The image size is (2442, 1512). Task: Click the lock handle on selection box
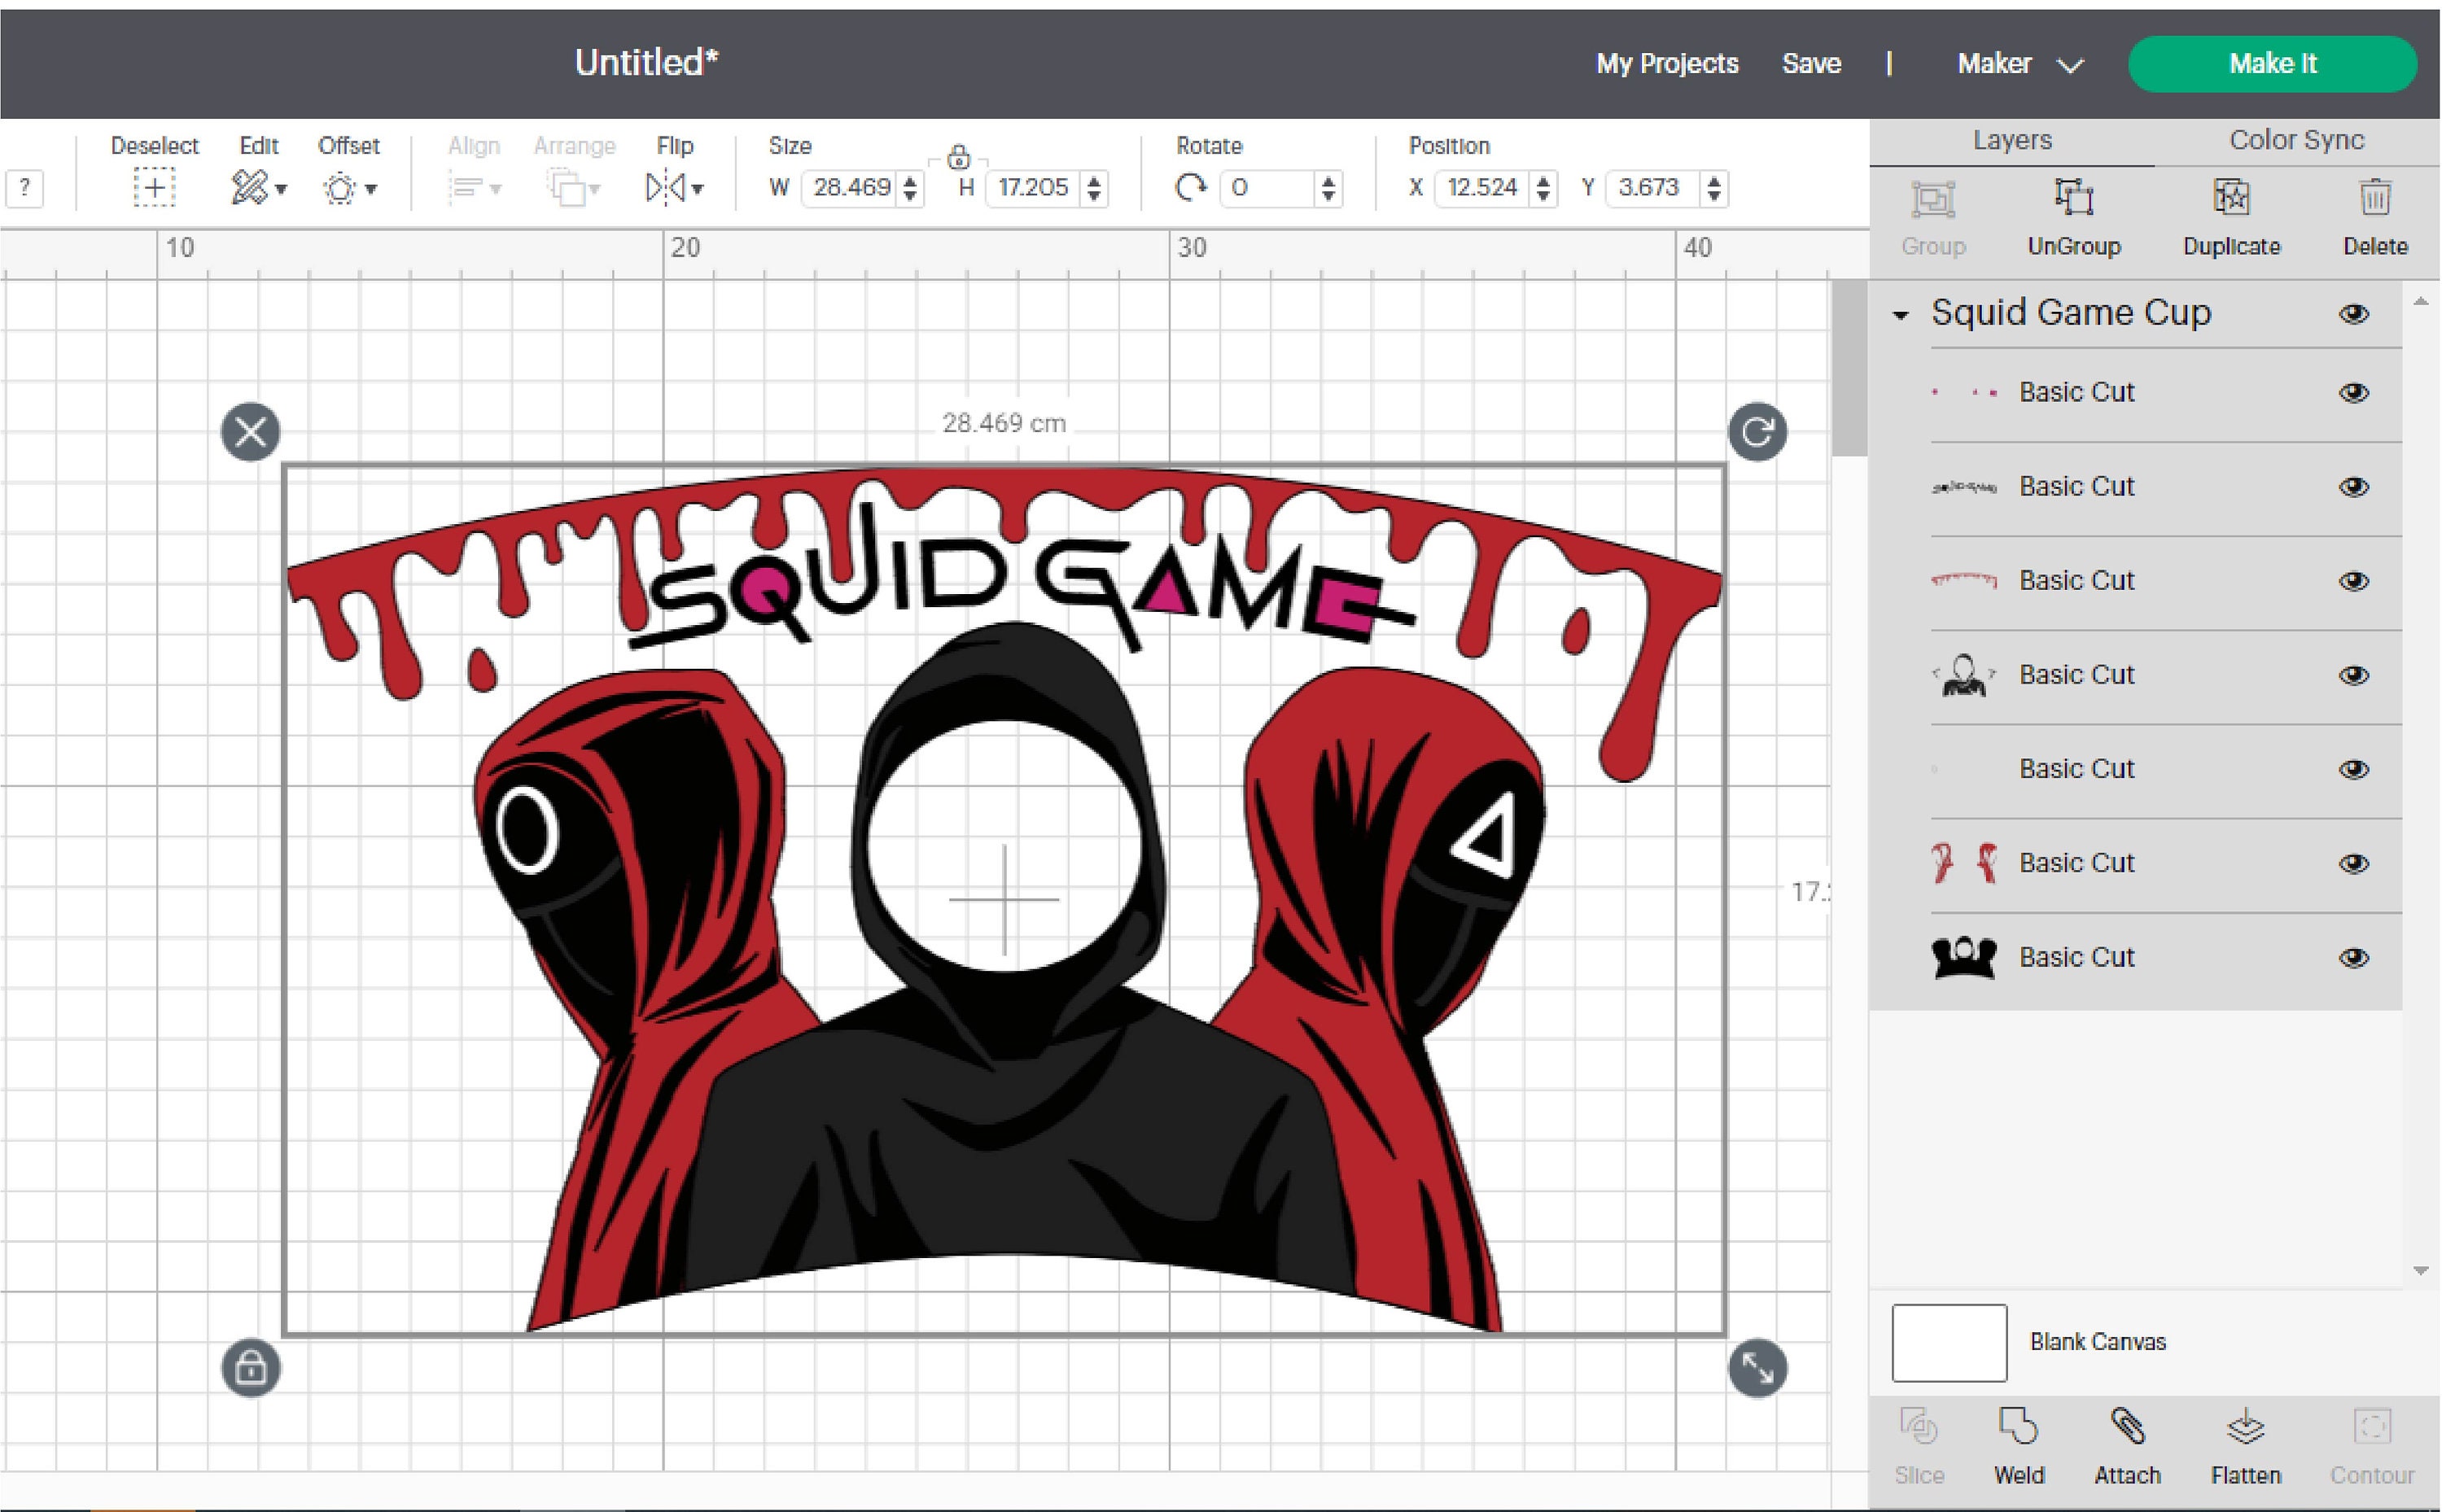point(251,1367)
